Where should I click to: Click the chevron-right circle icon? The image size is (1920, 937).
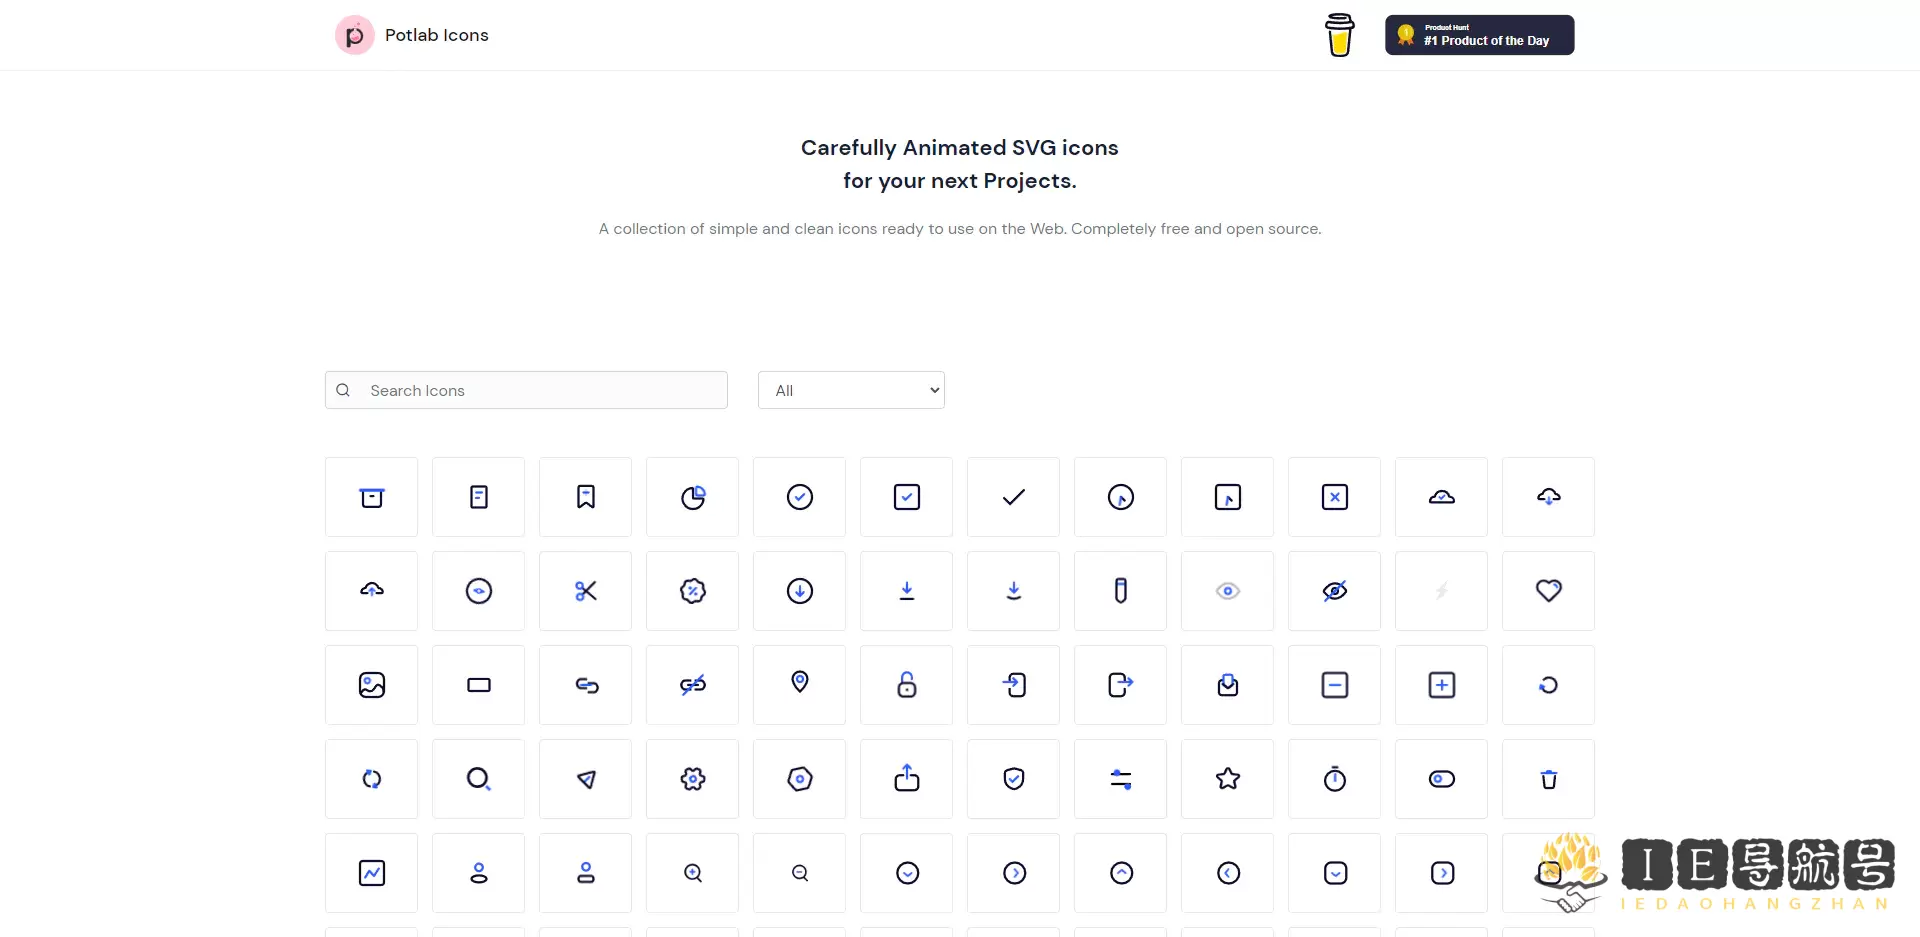point(1013,872)
